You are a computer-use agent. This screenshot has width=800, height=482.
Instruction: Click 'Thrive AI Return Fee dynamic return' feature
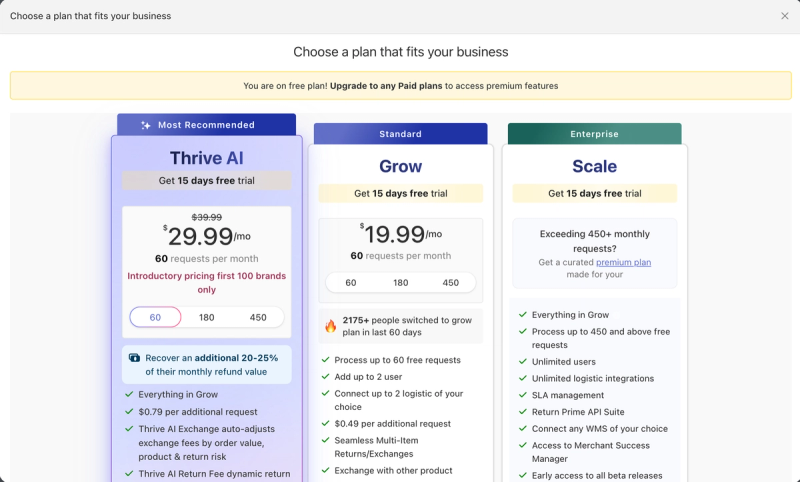tap(214, 474)
